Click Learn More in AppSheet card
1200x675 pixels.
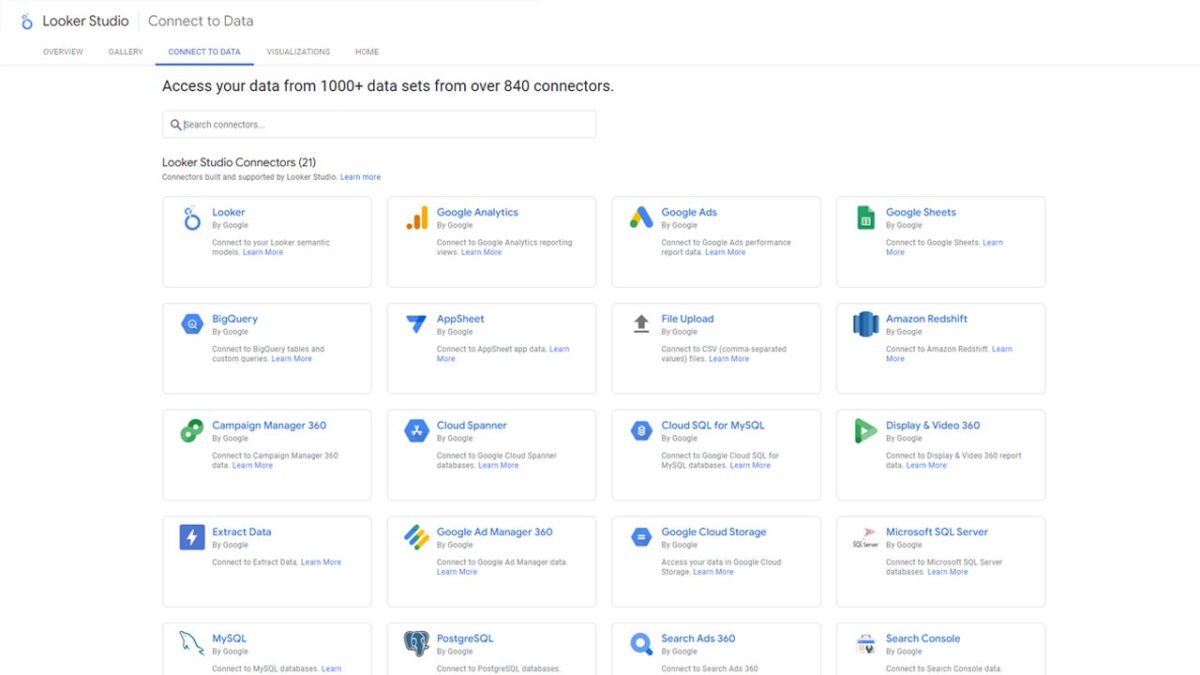click(503, 354)
